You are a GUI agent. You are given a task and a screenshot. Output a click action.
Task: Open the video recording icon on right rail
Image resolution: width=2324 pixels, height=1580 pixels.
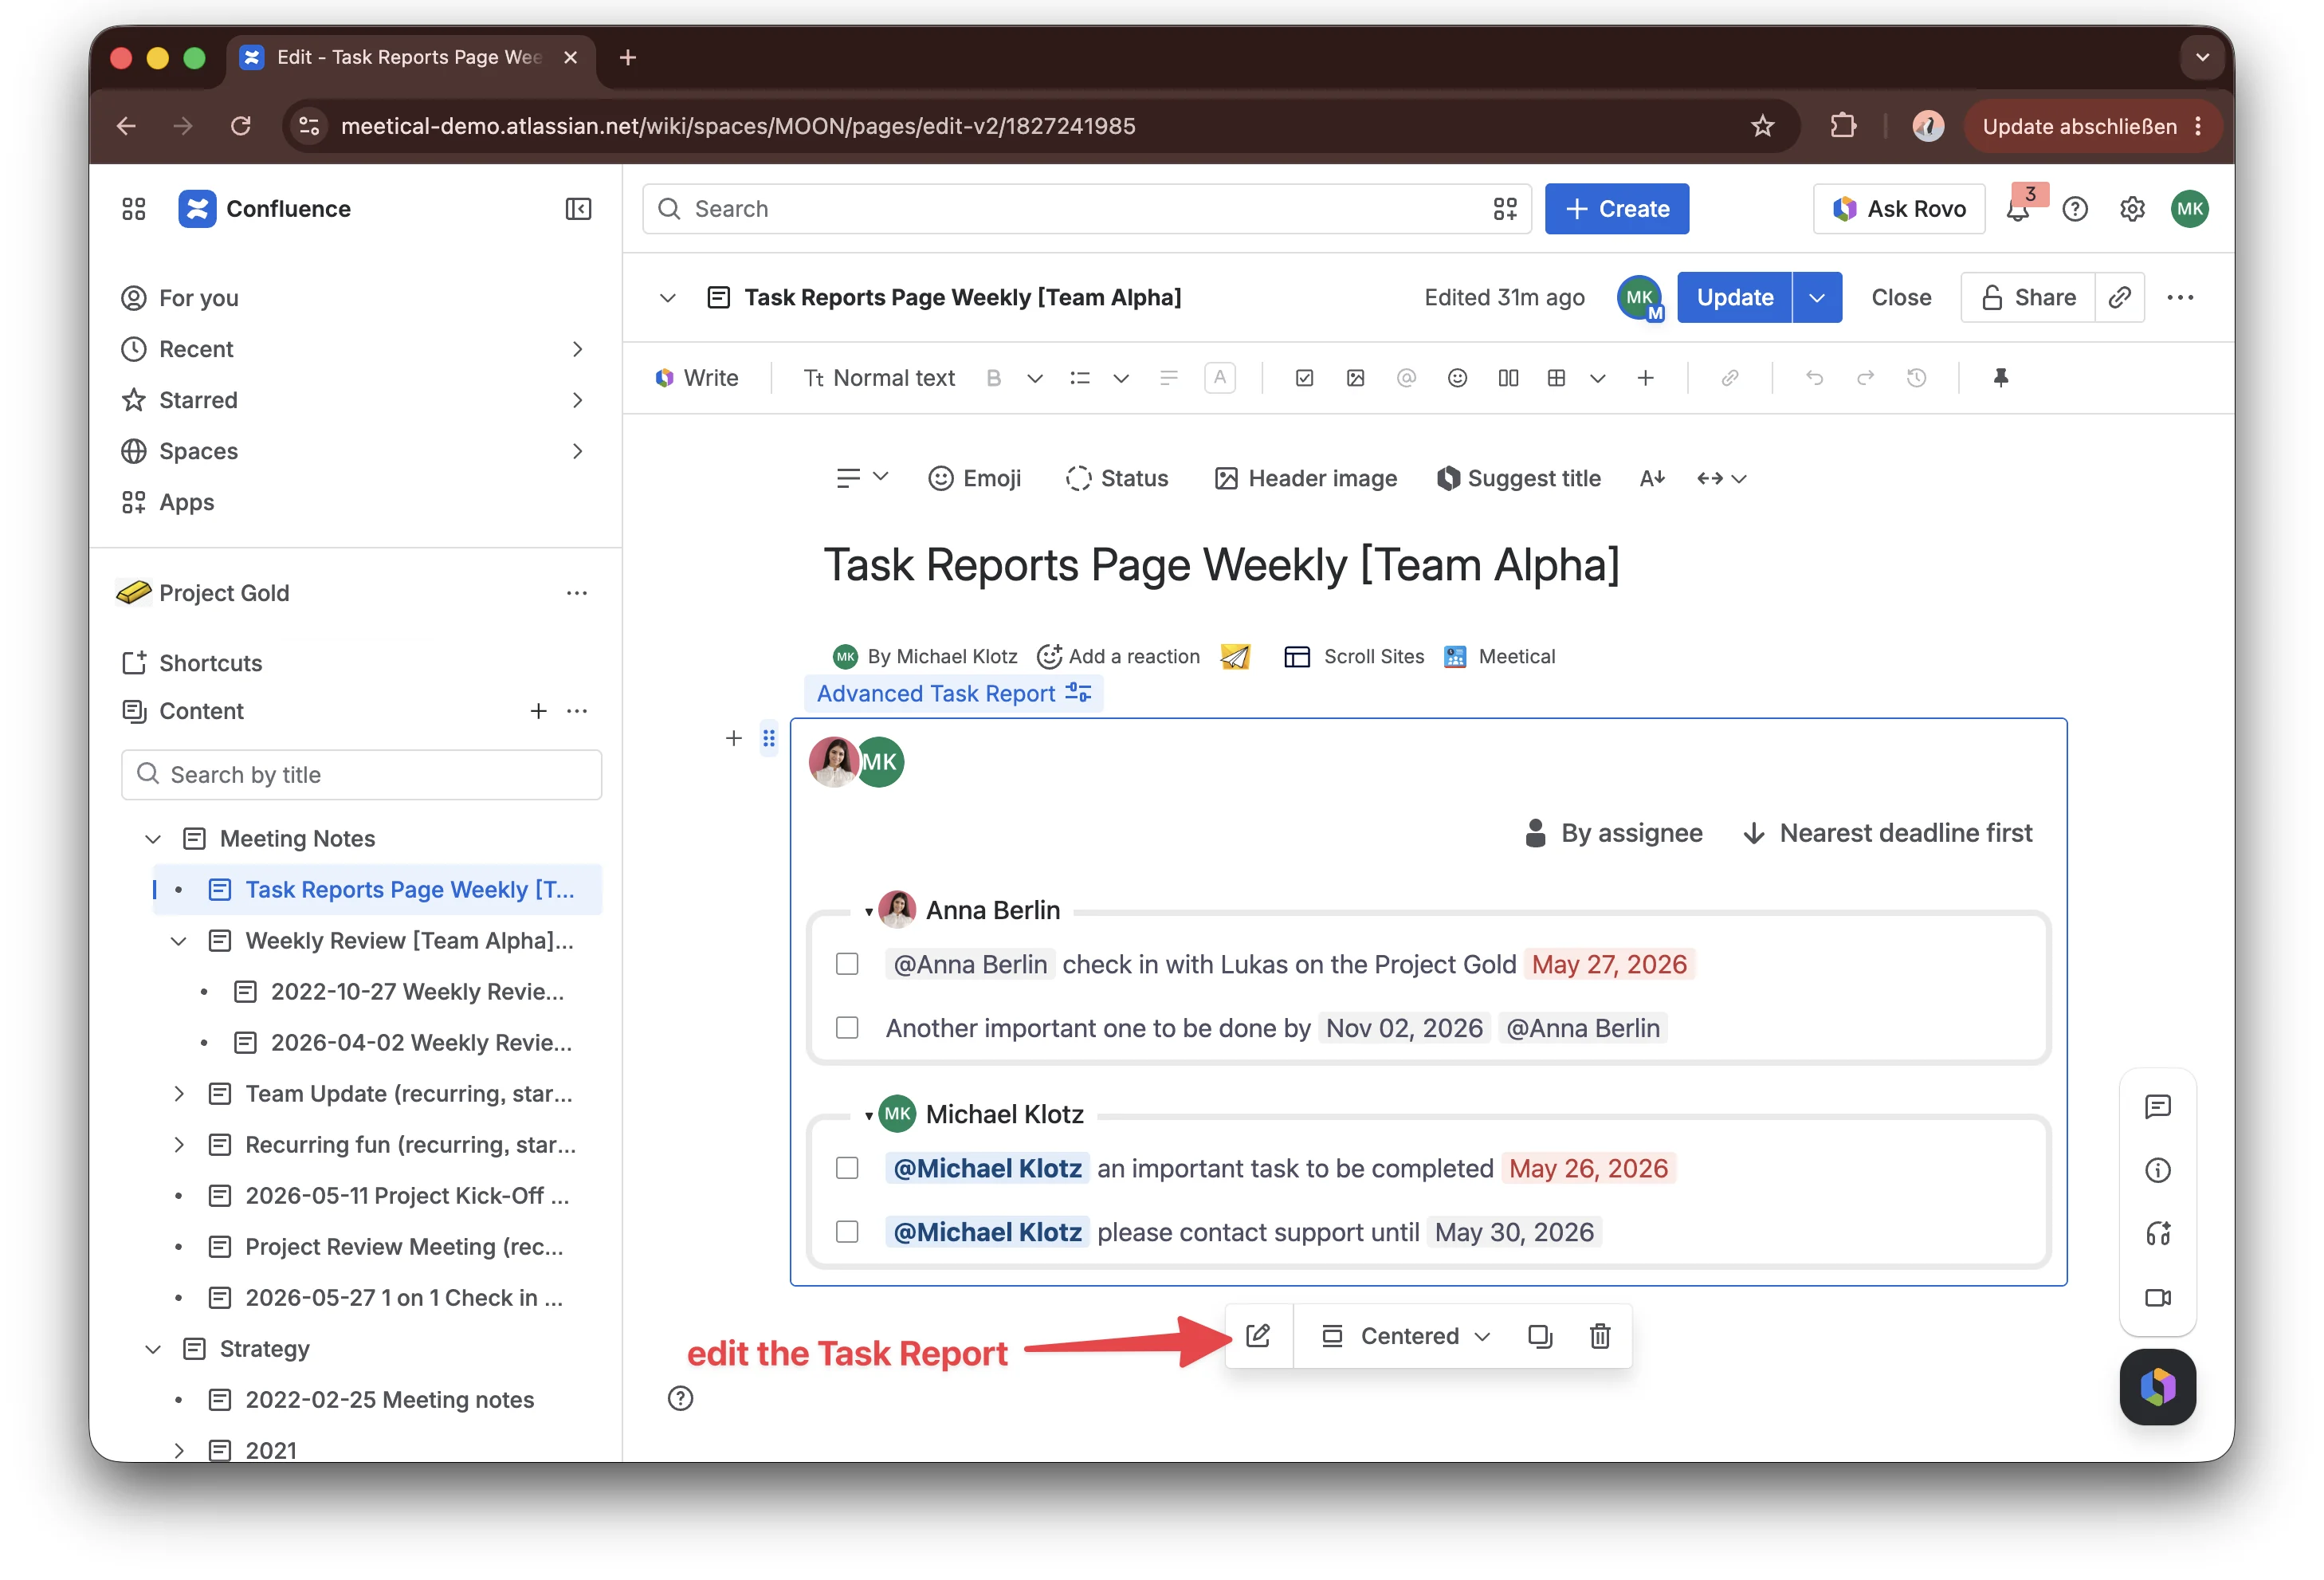pyautogui.click(x=2157, y=1298)
